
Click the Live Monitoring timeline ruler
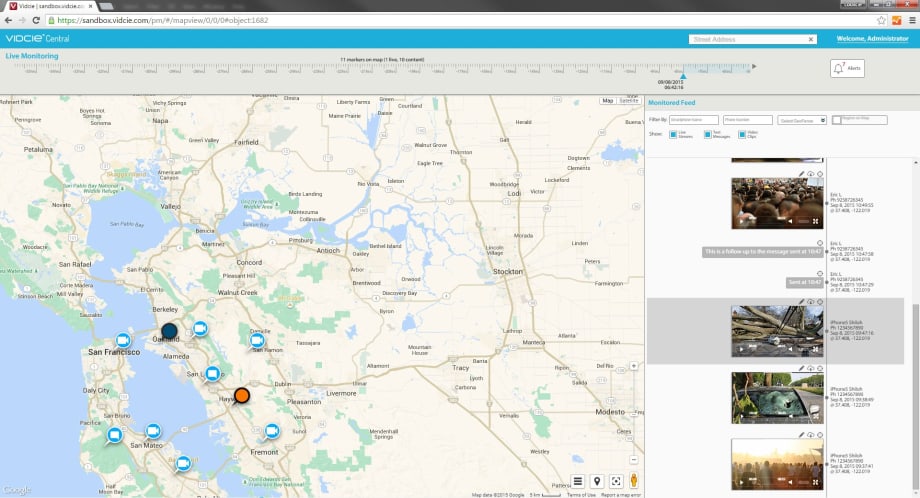click(381, 68)
